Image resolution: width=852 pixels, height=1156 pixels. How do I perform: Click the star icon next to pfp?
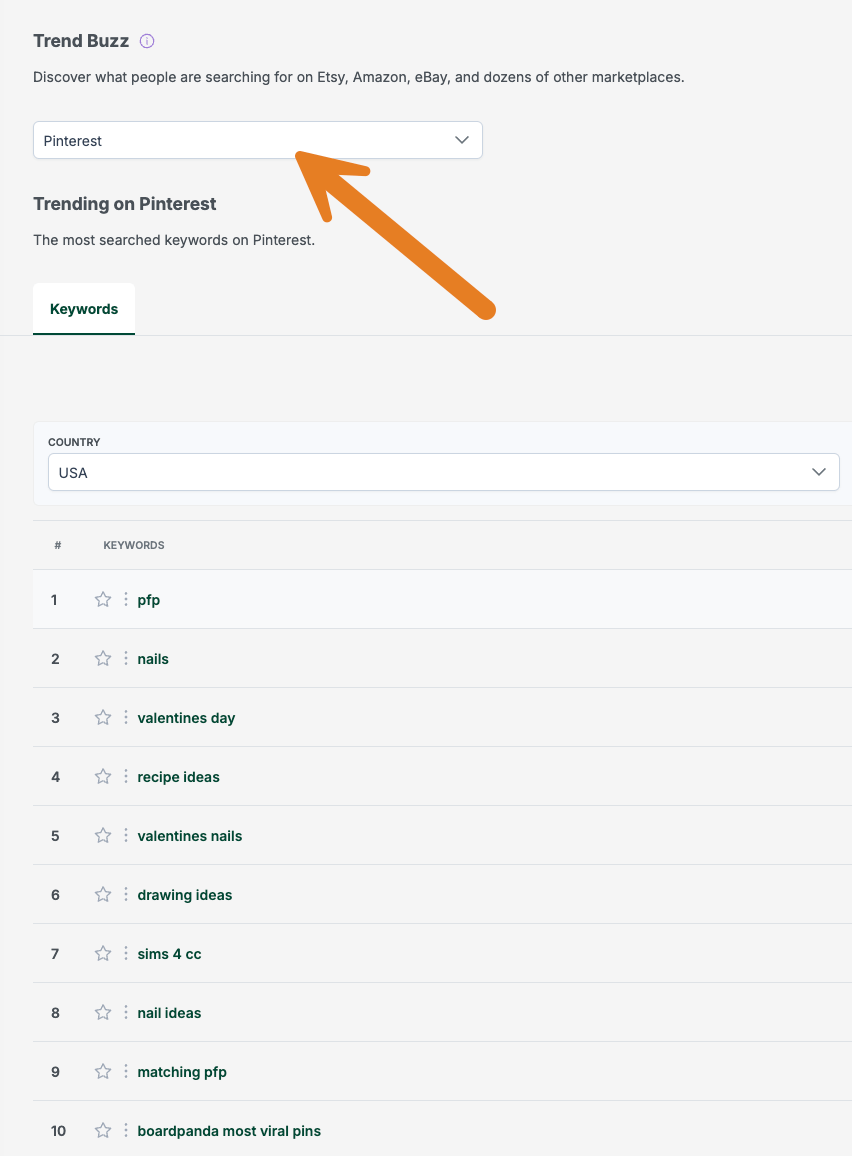point(102,599)
